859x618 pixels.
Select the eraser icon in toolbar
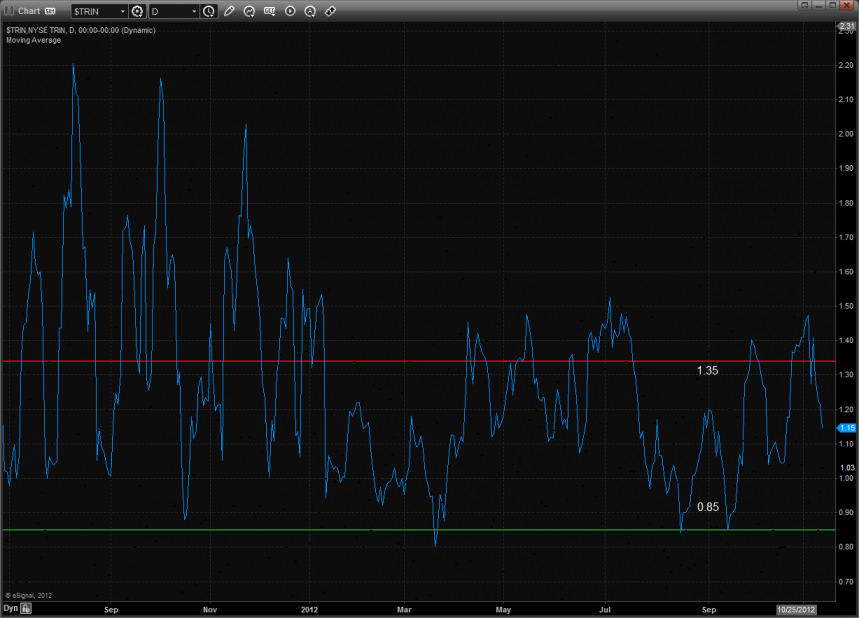pos(330,11)
